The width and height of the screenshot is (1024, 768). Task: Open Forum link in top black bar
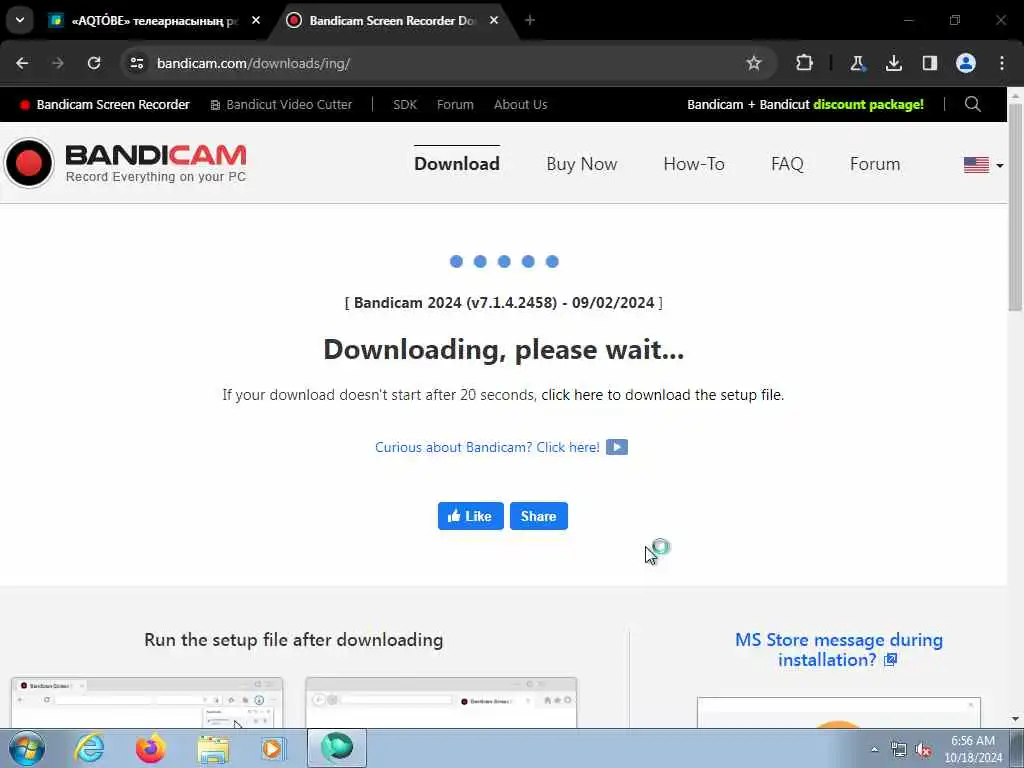455,104
